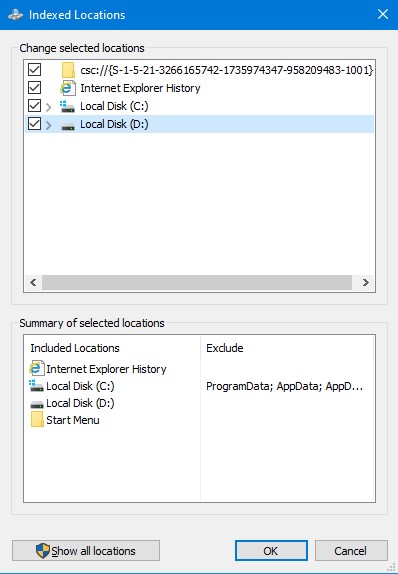Select Internet Explorer History in summary list
Viewport: 398px width, 574px height.
tap(106, 369)
